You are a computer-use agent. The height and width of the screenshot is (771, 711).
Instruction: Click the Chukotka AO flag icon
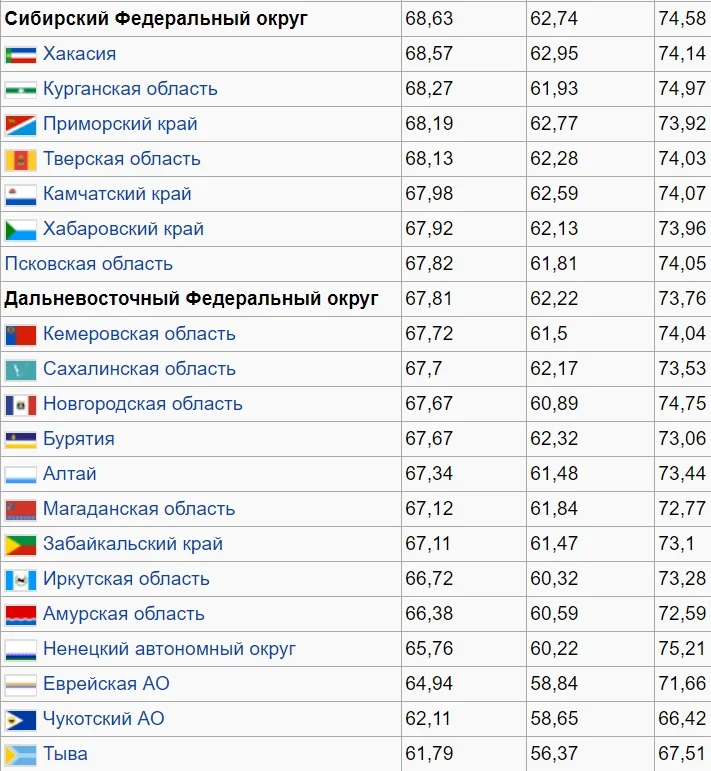click(21, 720)
